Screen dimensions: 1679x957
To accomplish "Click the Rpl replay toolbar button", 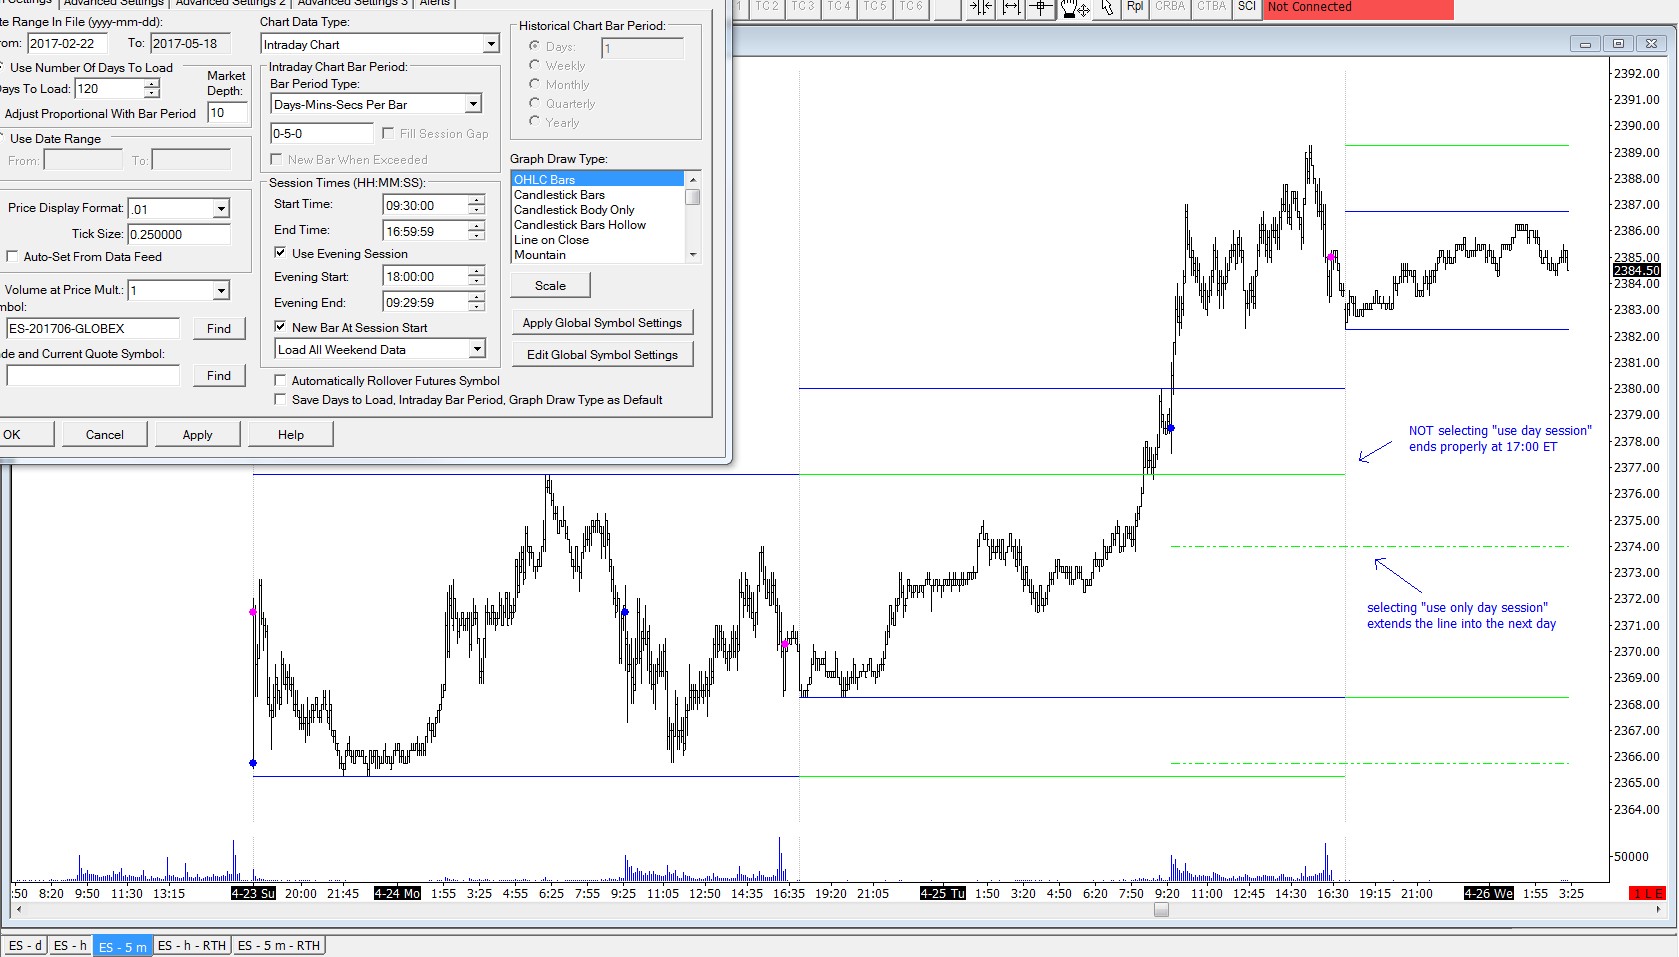I will coord(1135,7).
